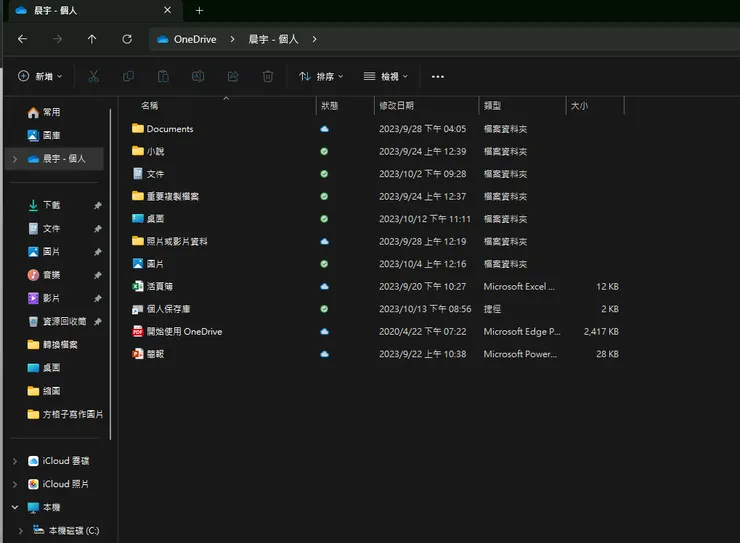Open the 檢視 view dropdown
740x543 pixels.
[x=386, y=76]
